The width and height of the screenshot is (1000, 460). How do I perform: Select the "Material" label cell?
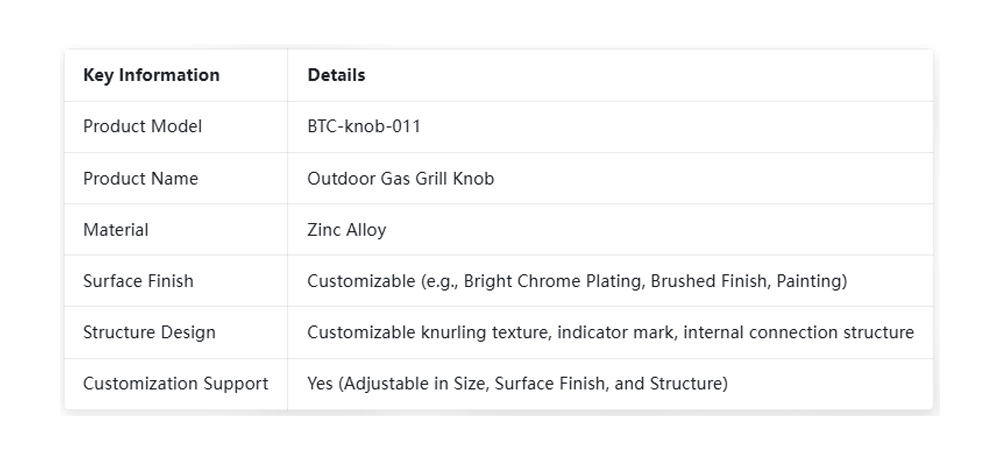(x=115, y=230)
